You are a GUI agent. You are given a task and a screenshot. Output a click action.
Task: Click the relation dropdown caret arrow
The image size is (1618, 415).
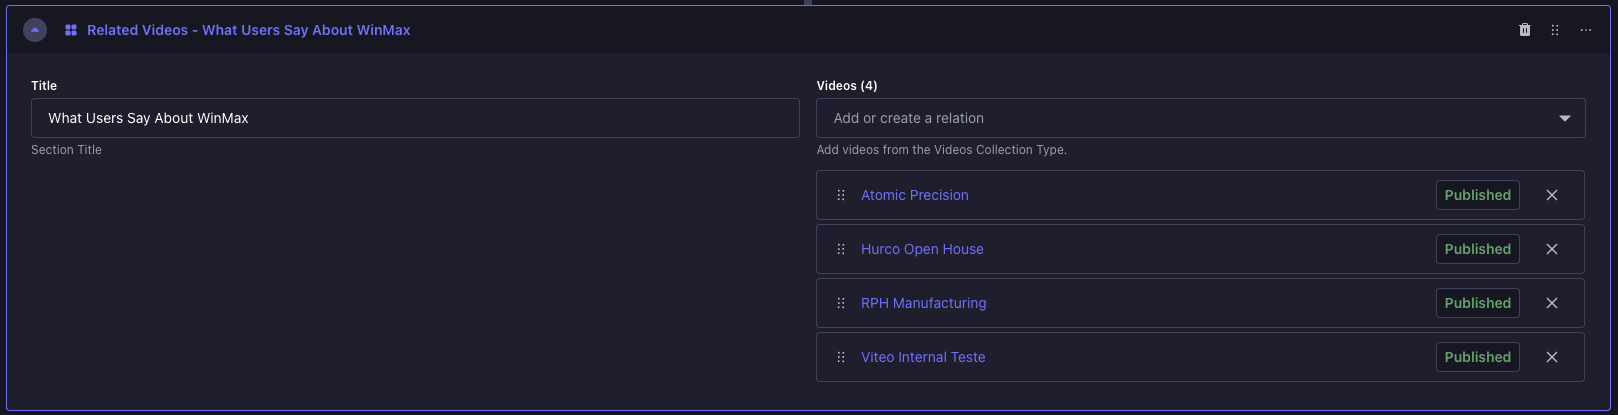click(x=1565, y=118)
